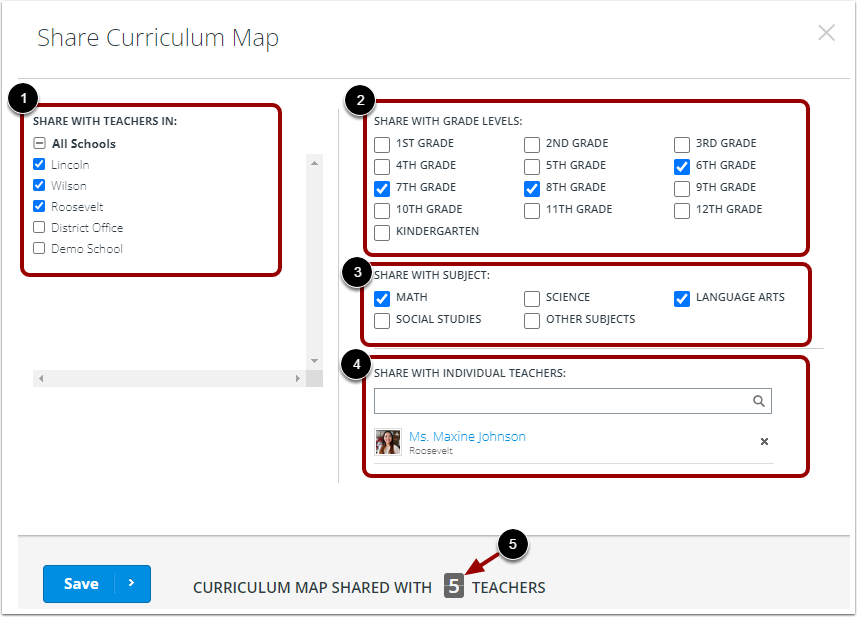Image resolution: width=857 pixels, height=617 pixels.
Task: Click the schools list scroll left arrow
Action: (x=41, y=378)
